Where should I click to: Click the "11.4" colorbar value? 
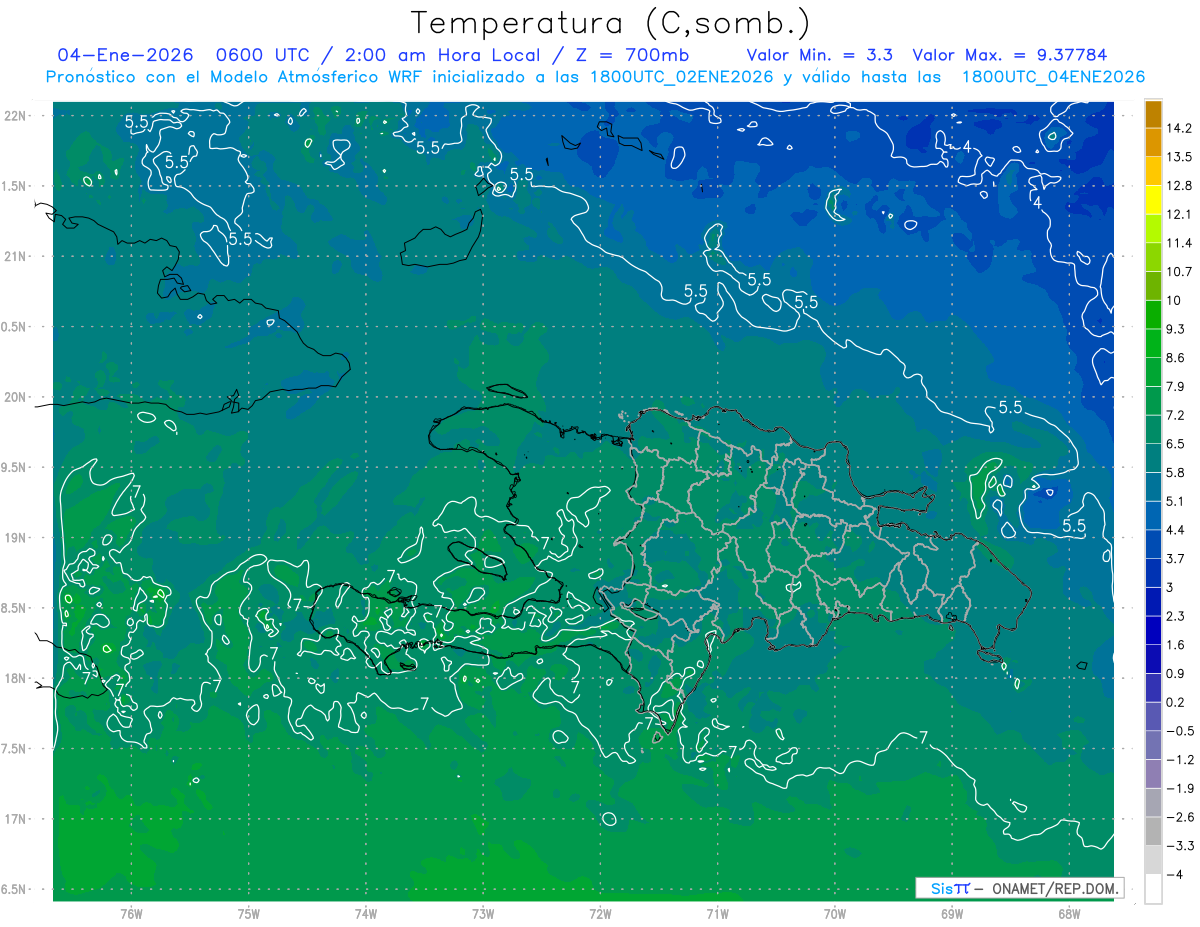pos(1180,243)
